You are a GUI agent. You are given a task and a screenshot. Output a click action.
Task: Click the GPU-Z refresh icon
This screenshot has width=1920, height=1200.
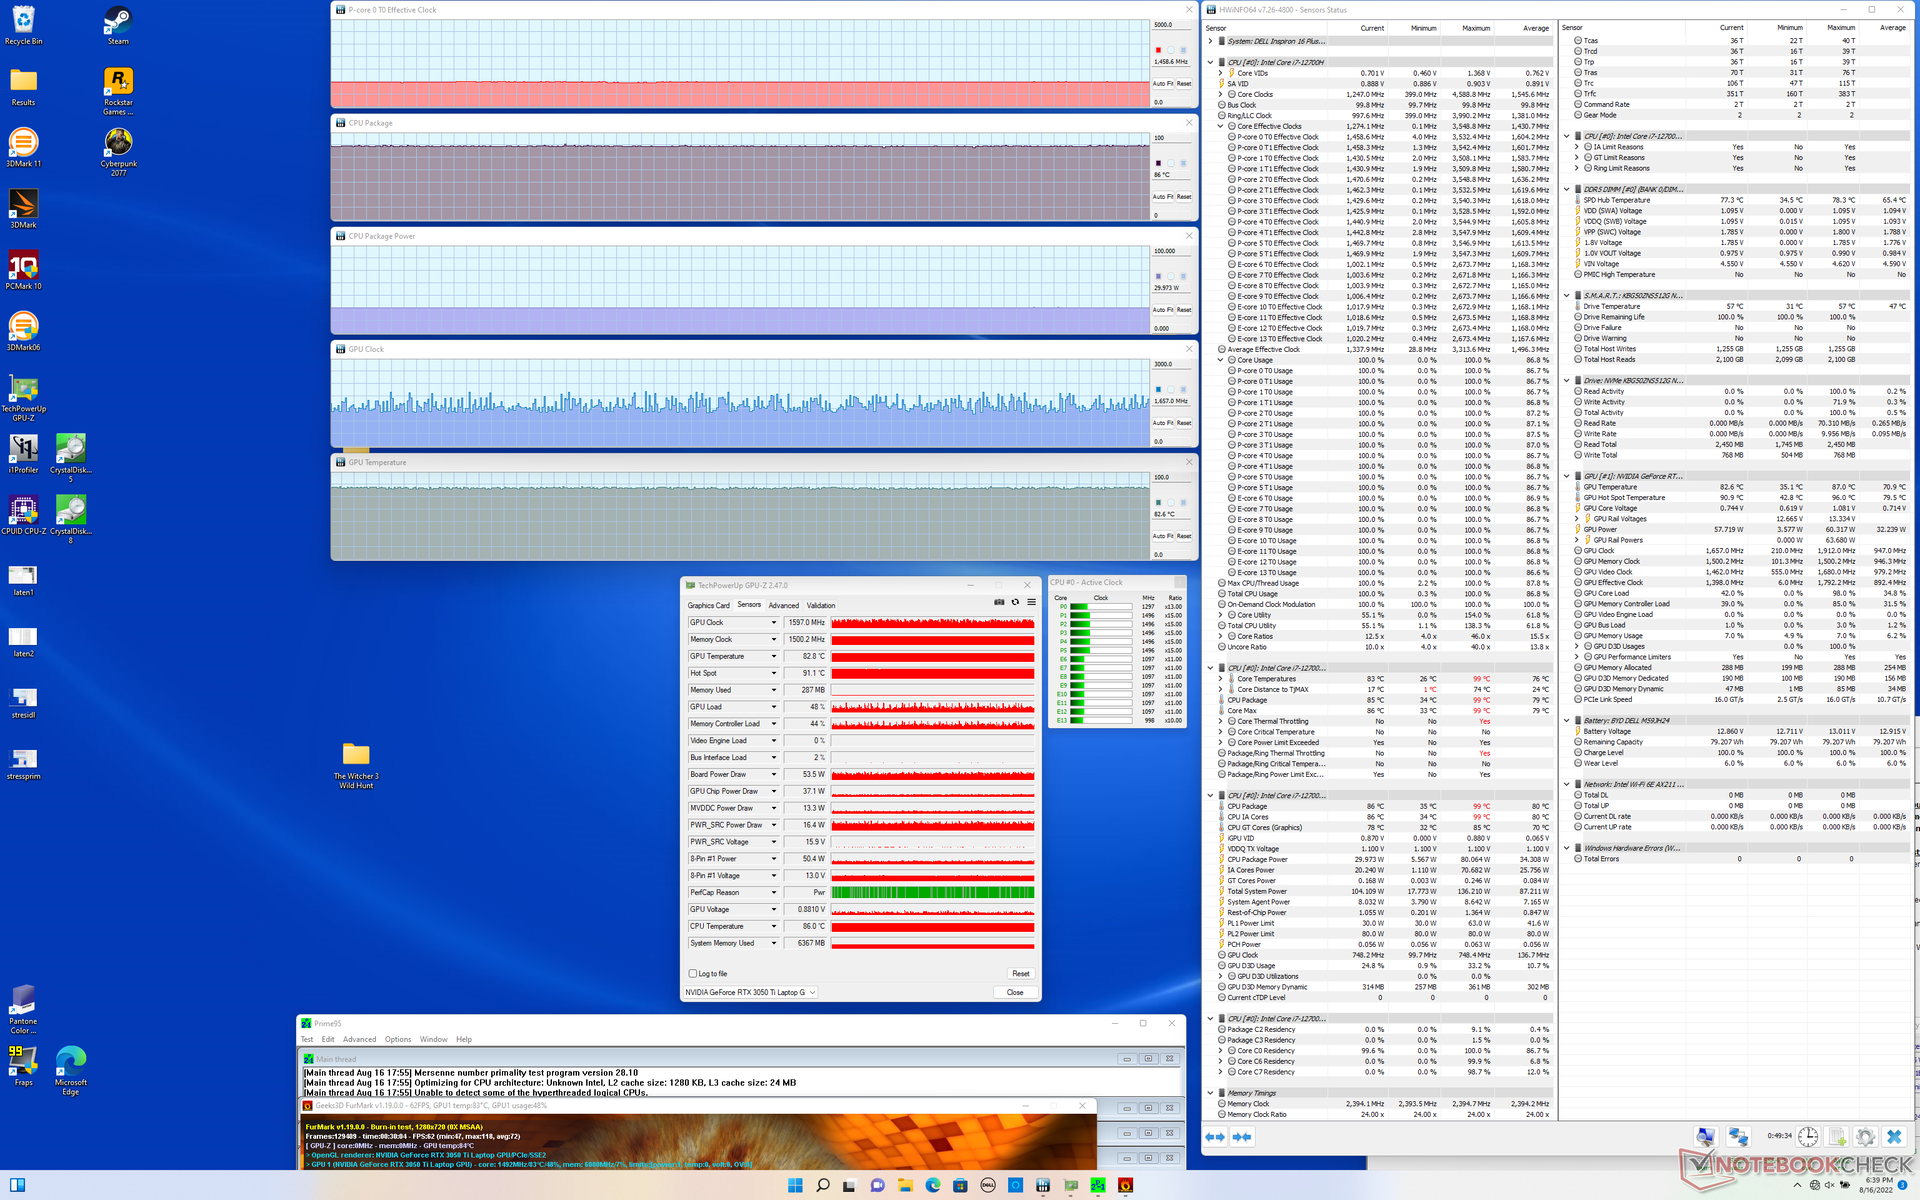pyautogui.click(x=1015, y=602)
